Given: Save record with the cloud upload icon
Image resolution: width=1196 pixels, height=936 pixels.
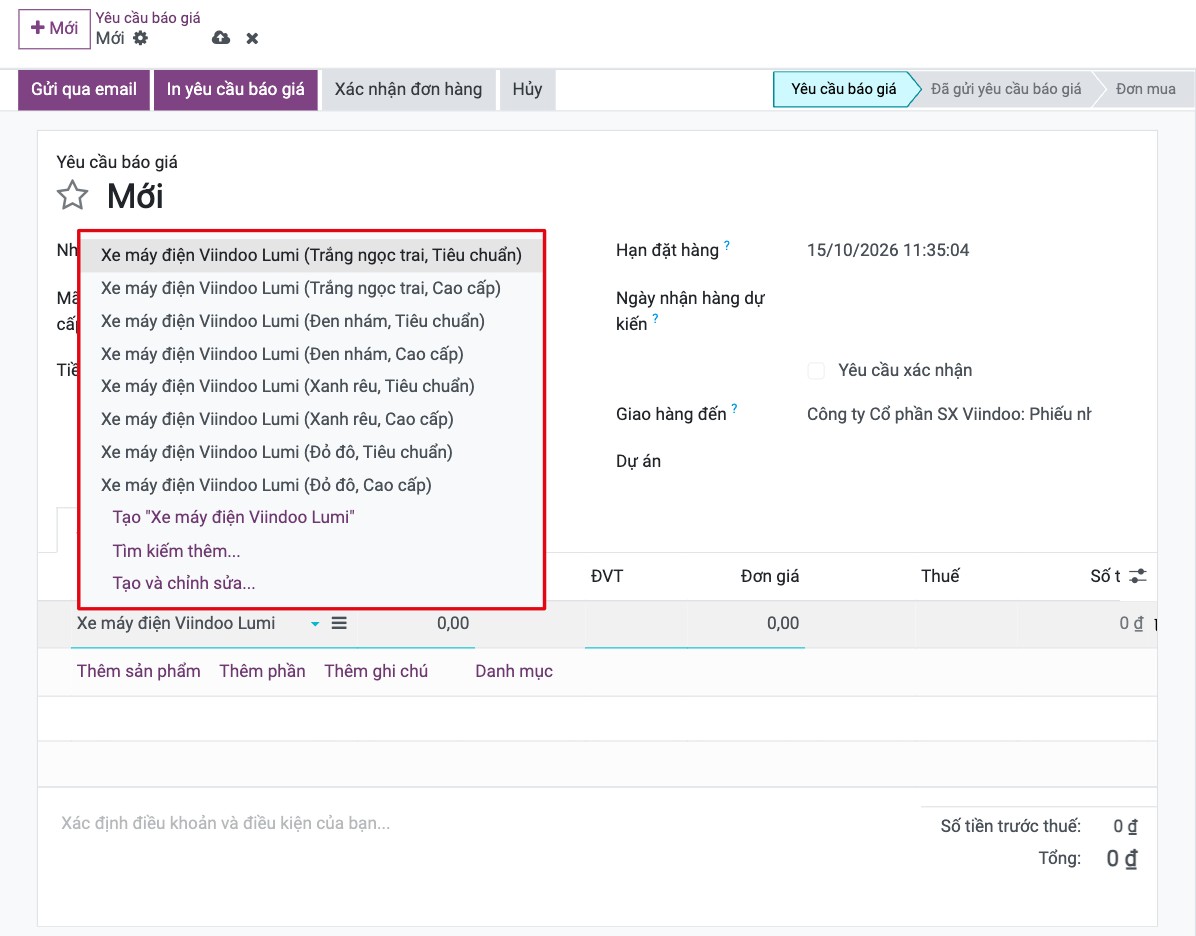Looking at the screenshot, I should (x=221, y=38).
